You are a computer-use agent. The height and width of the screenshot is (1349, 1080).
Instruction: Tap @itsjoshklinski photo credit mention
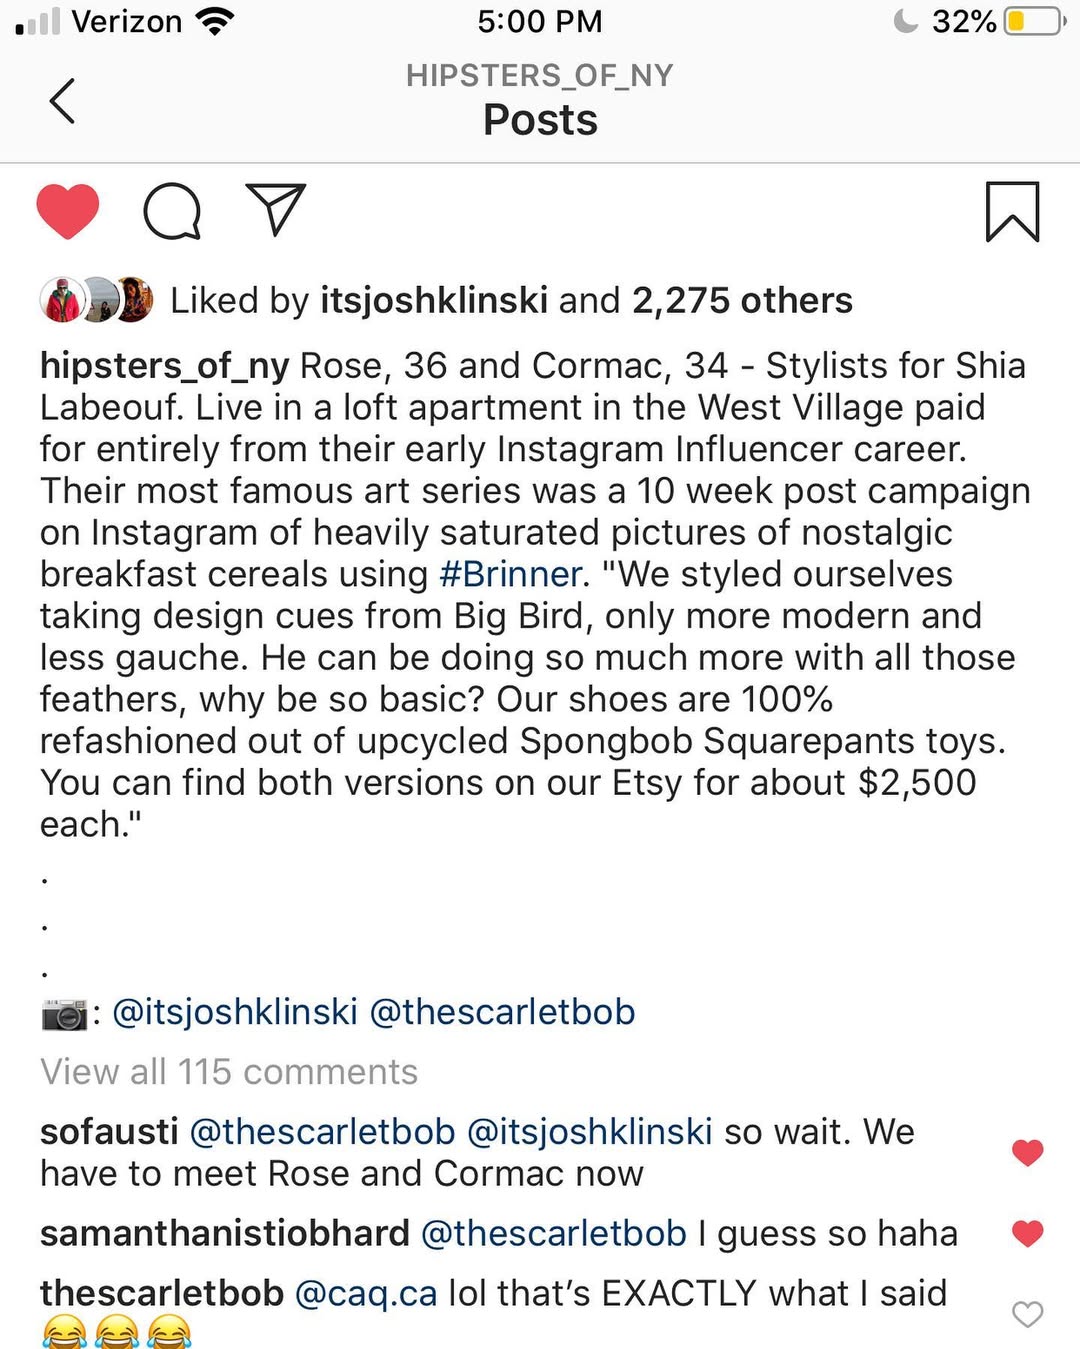235,1012
